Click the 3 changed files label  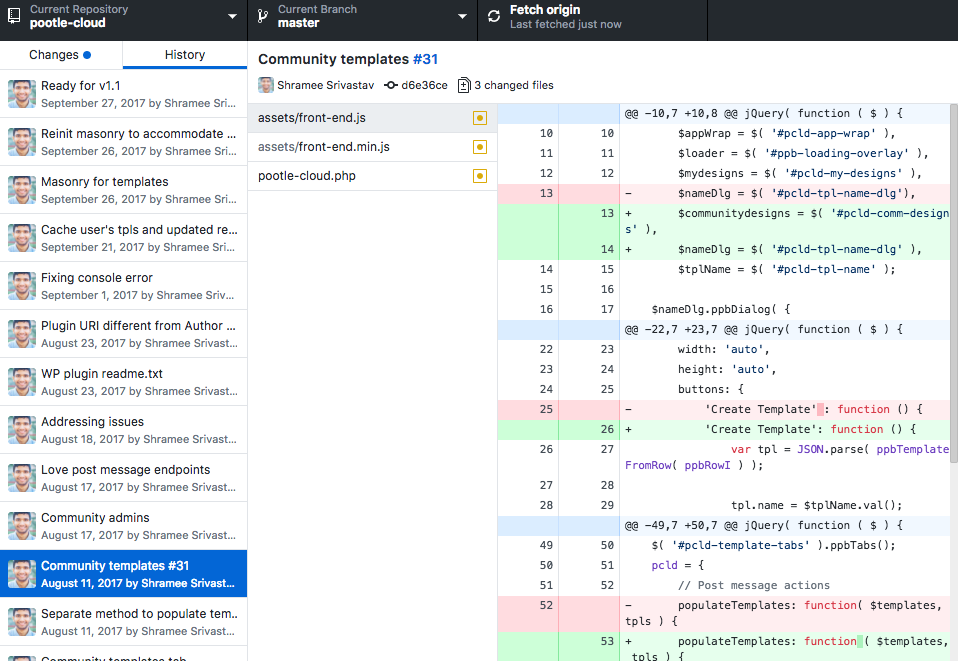click(x=513, y=85)
